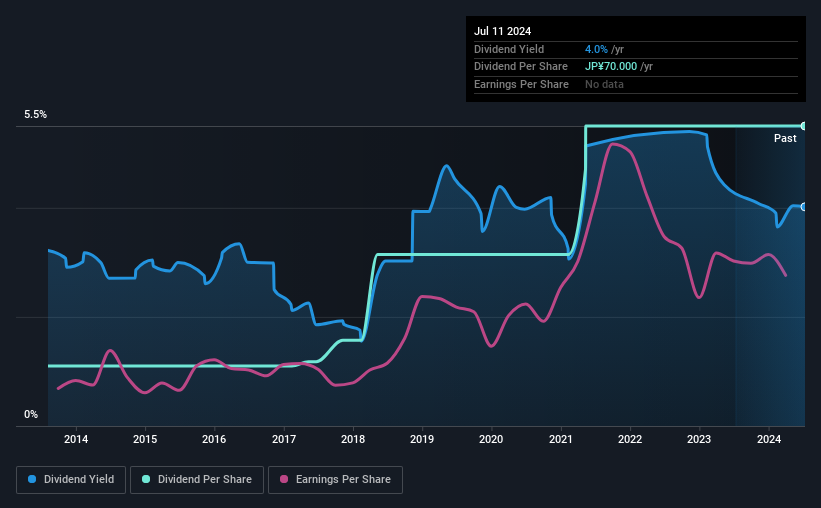
Task: Click the blue Dividend Yield legend dot
Action: tap(32, 479)
